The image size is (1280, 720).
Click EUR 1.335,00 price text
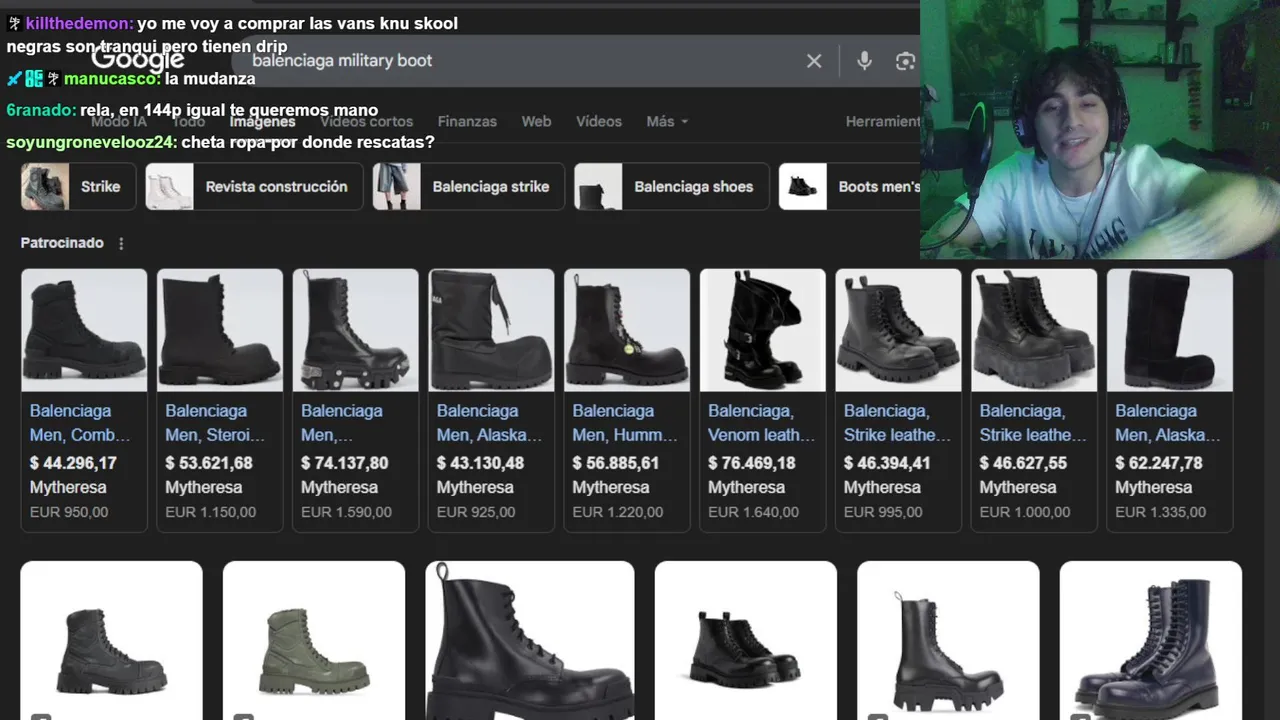pos(1161,512)
